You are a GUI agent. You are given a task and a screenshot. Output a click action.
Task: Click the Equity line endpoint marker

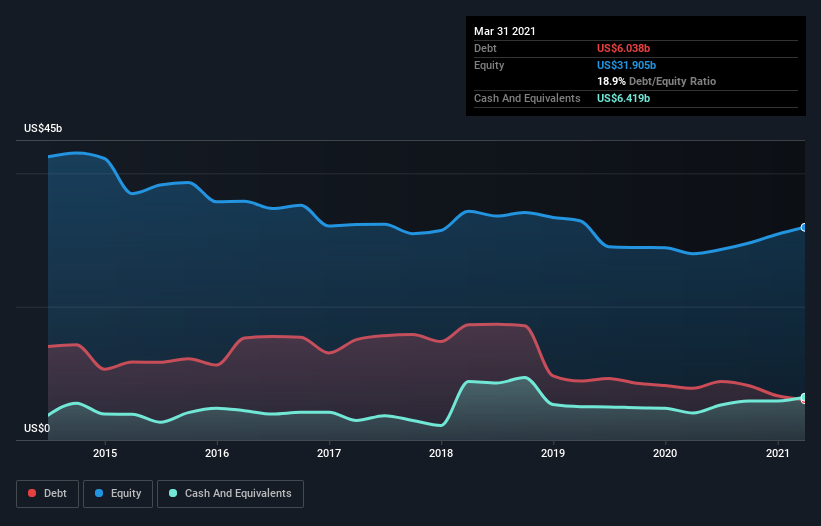coord(804,227)
